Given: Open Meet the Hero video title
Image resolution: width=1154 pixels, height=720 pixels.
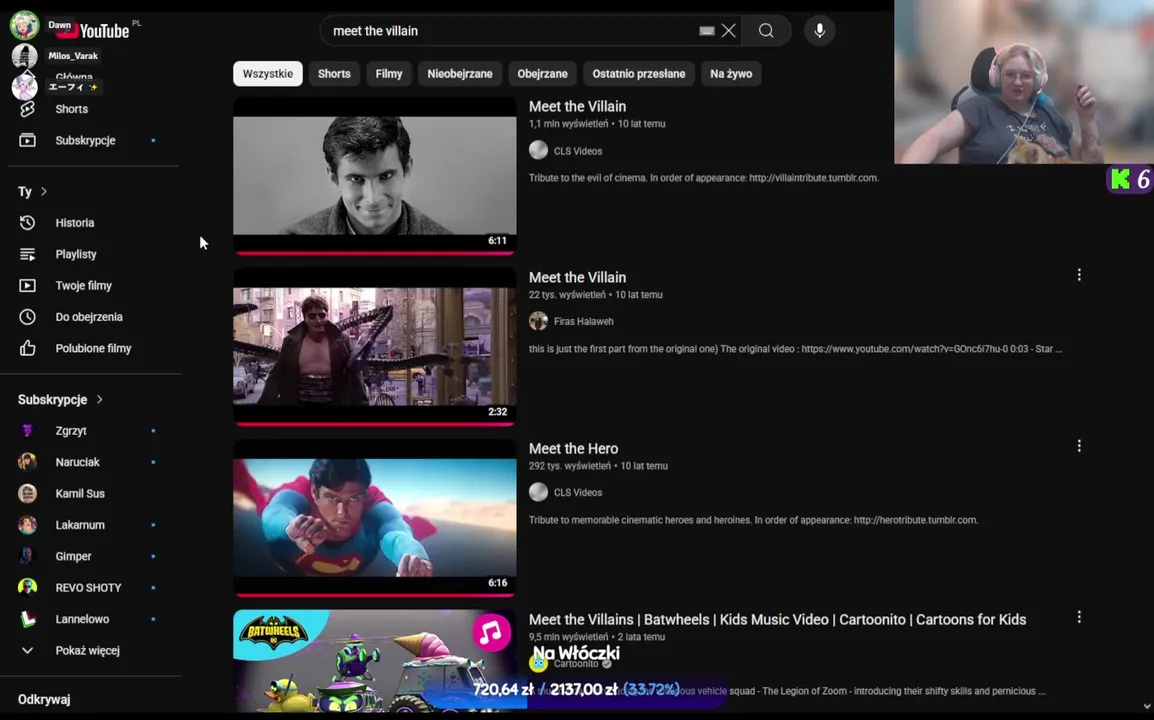Looking at the screenshot, I should (x=573, y=448).
